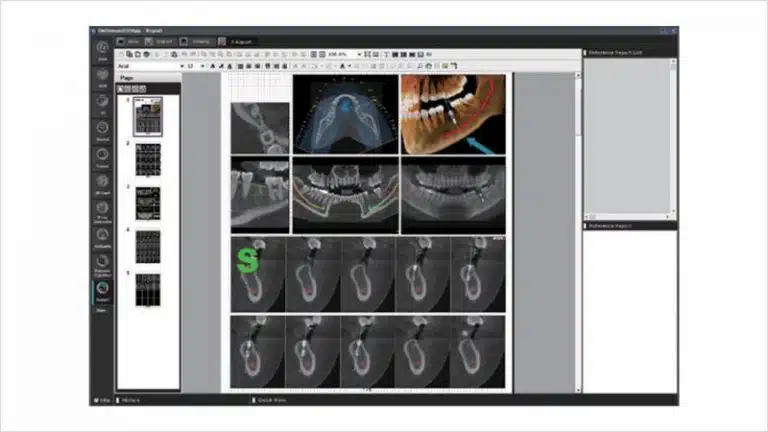
Task: Switch to the Layout tab
Action: [x=162, y=41]
